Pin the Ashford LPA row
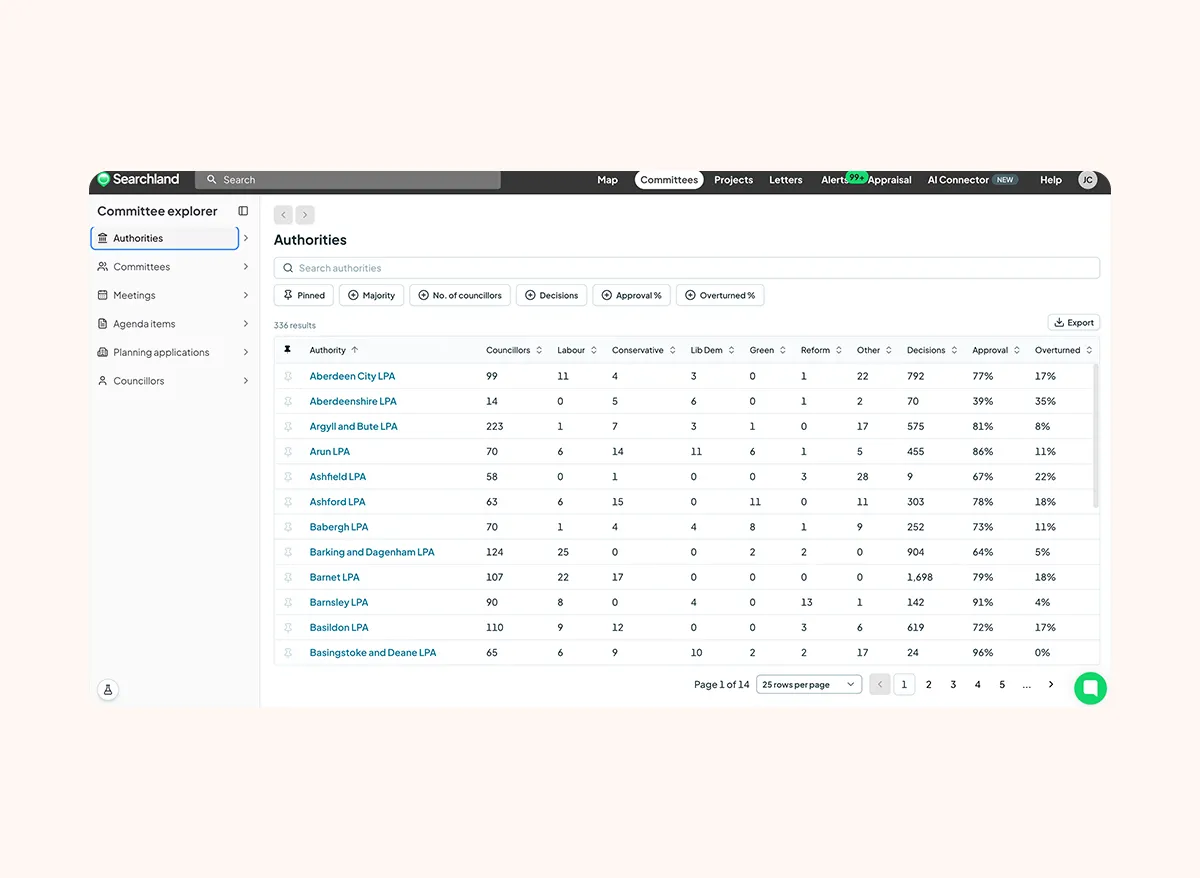Screen dimensions: 1200x878 point(288,502)
